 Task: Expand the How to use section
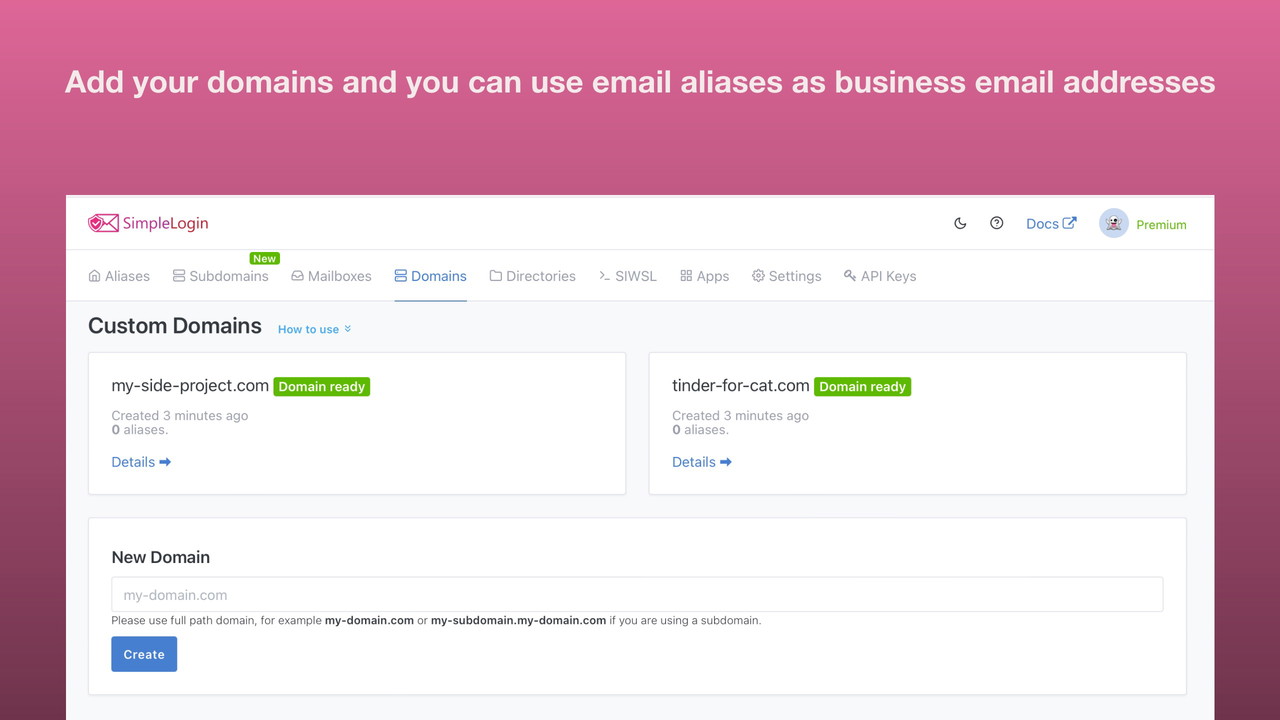(314, 329)
